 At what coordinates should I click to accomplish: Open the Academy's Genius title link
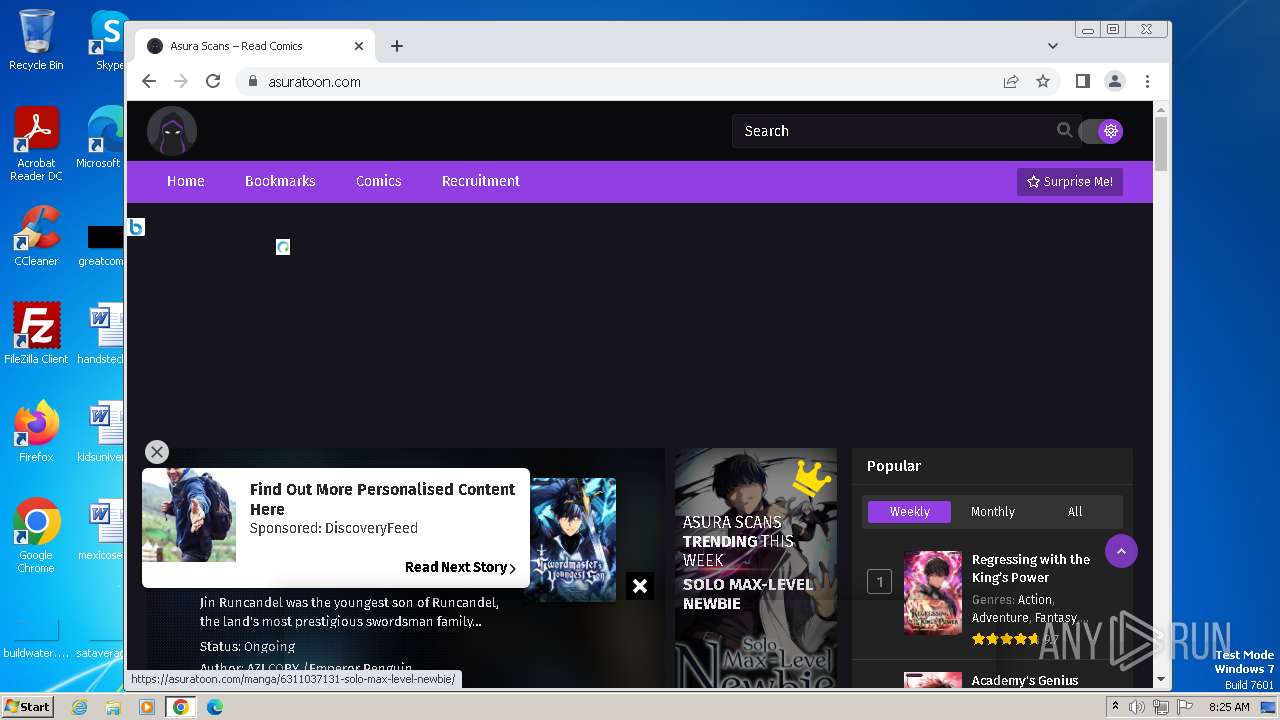[1025, 680]
